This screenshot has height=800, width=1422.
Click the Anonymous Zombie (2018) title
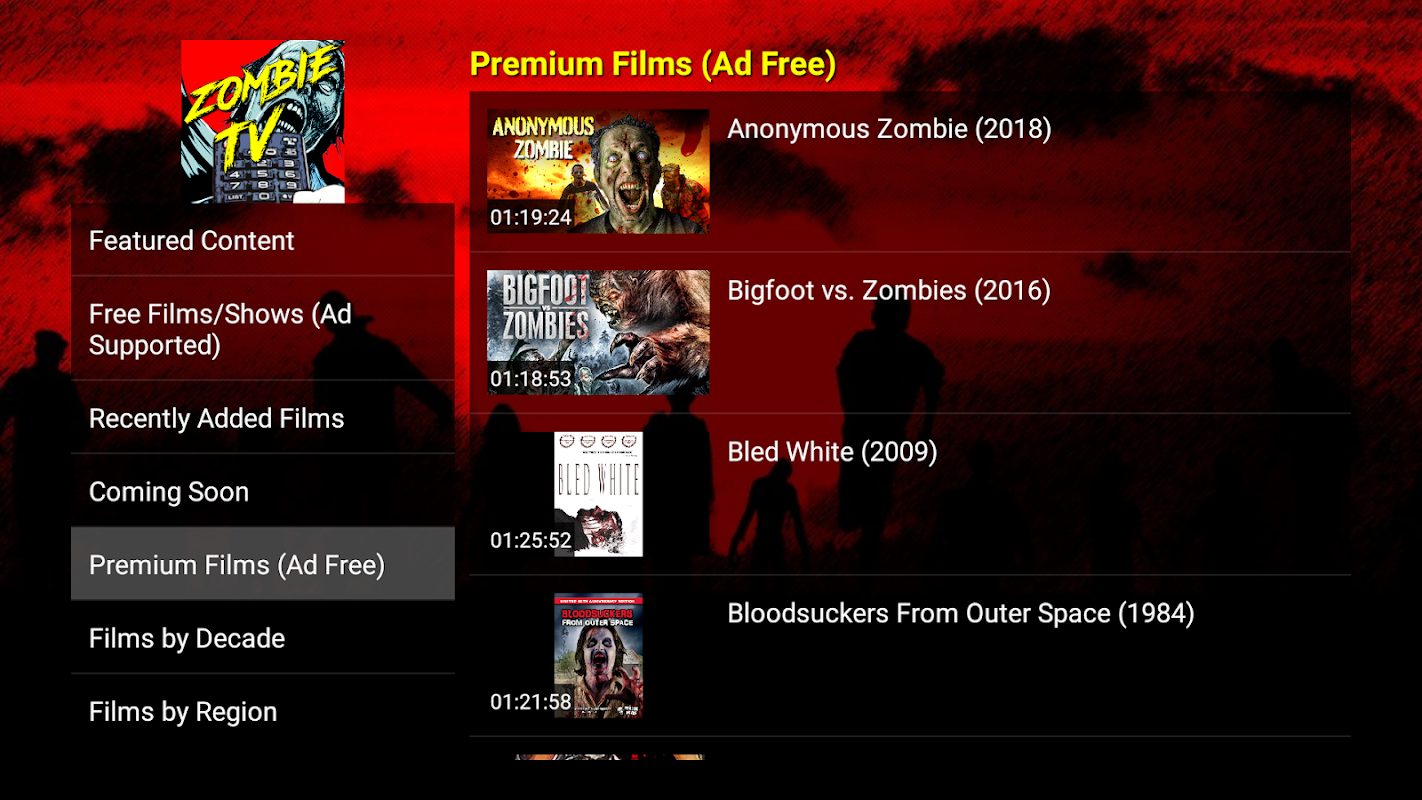(x=889, y=129)
